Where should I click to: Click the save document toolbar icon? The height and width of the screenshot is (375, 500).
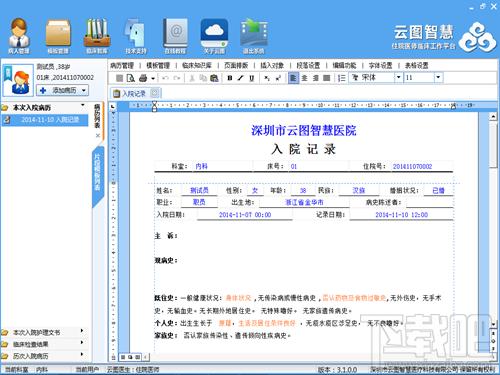[119, 78]
